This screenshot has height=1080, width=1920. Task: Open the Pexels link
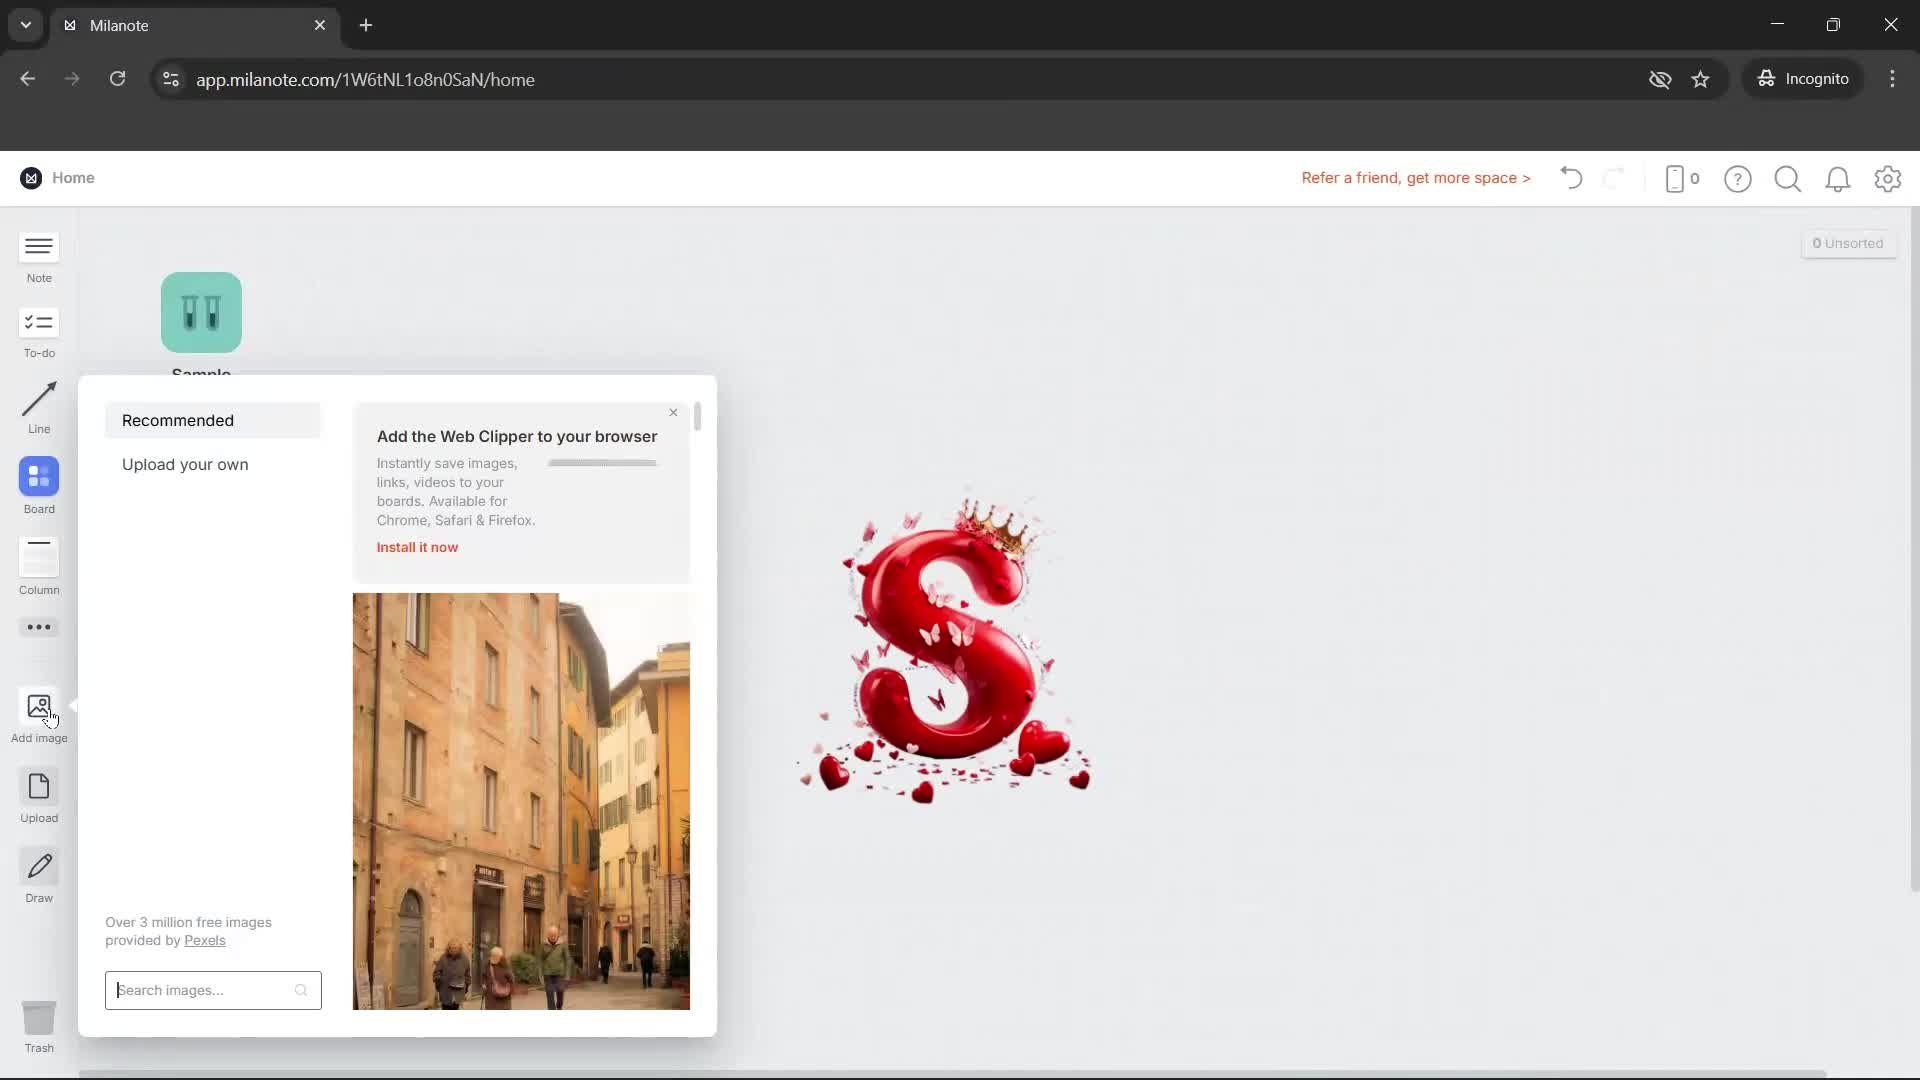pos(204,941)
